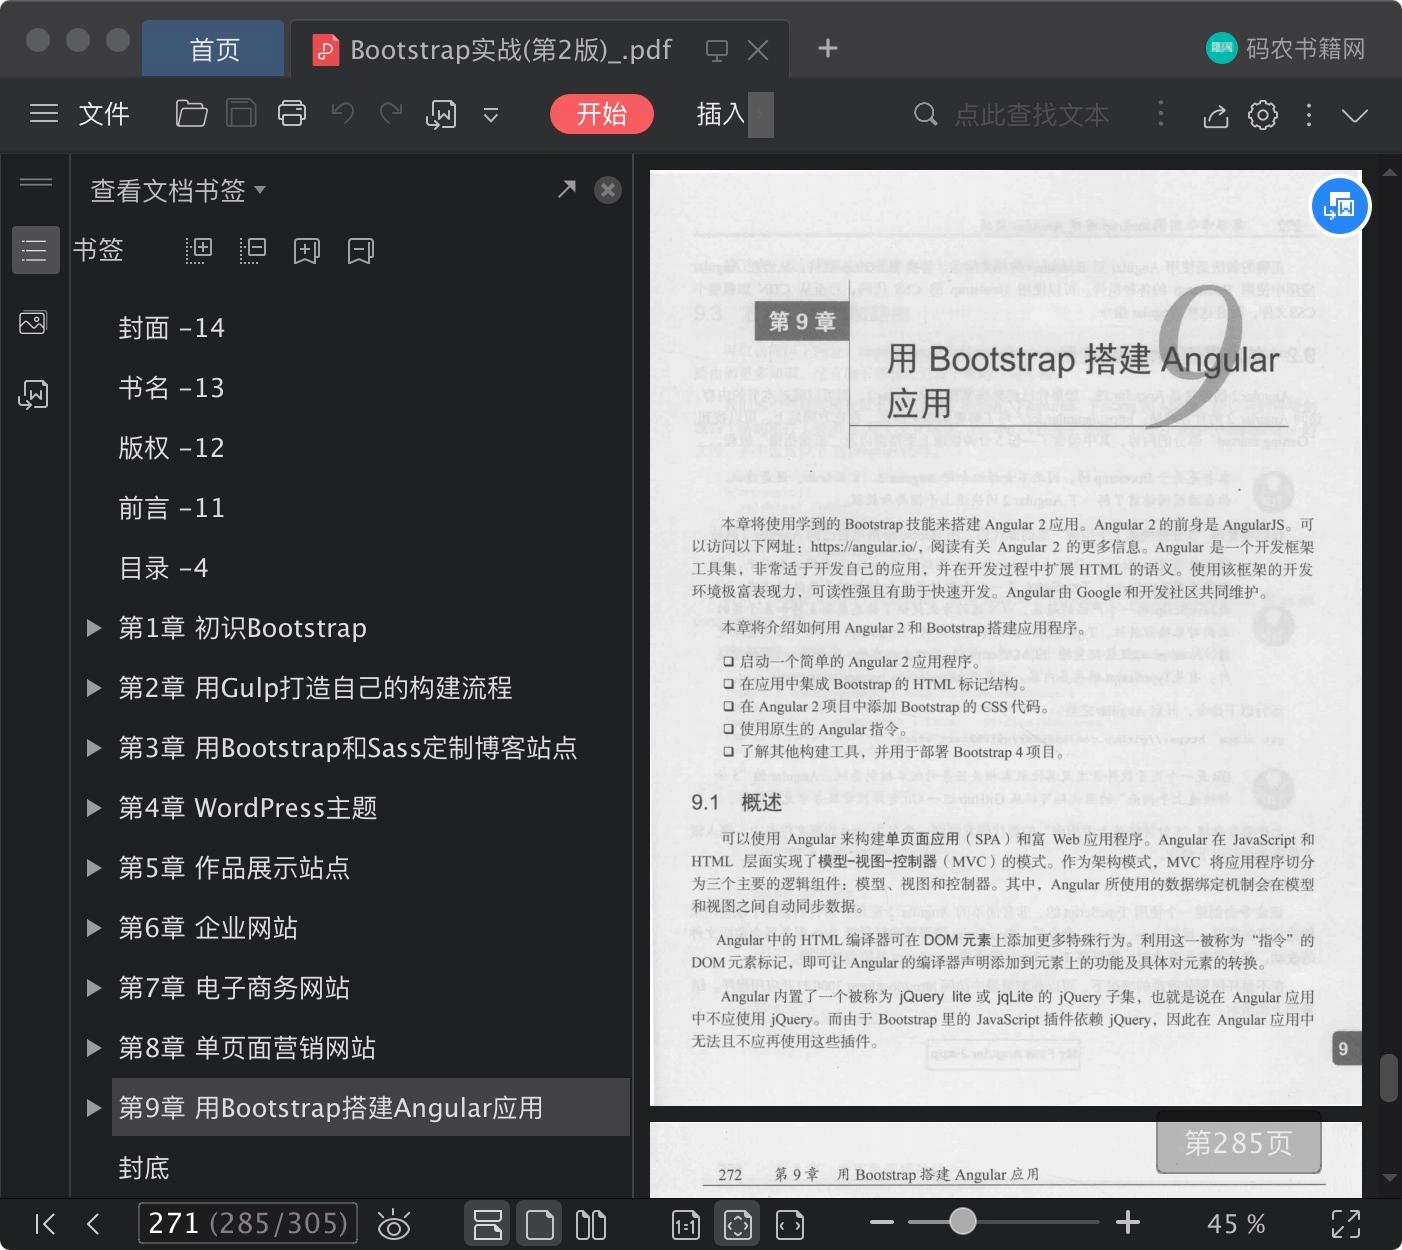Viewport: 1402px width, 1250px height.
Task: Open bookmark 目录 -4
Action: [163, 568]
